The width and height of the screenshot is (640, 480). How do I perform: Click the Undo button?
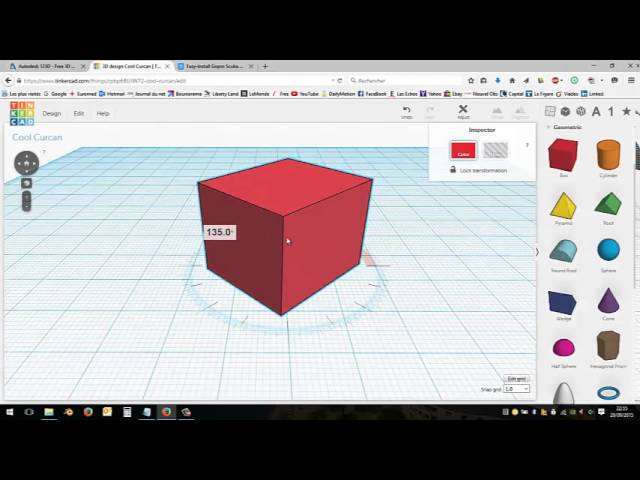pos(407,112)
